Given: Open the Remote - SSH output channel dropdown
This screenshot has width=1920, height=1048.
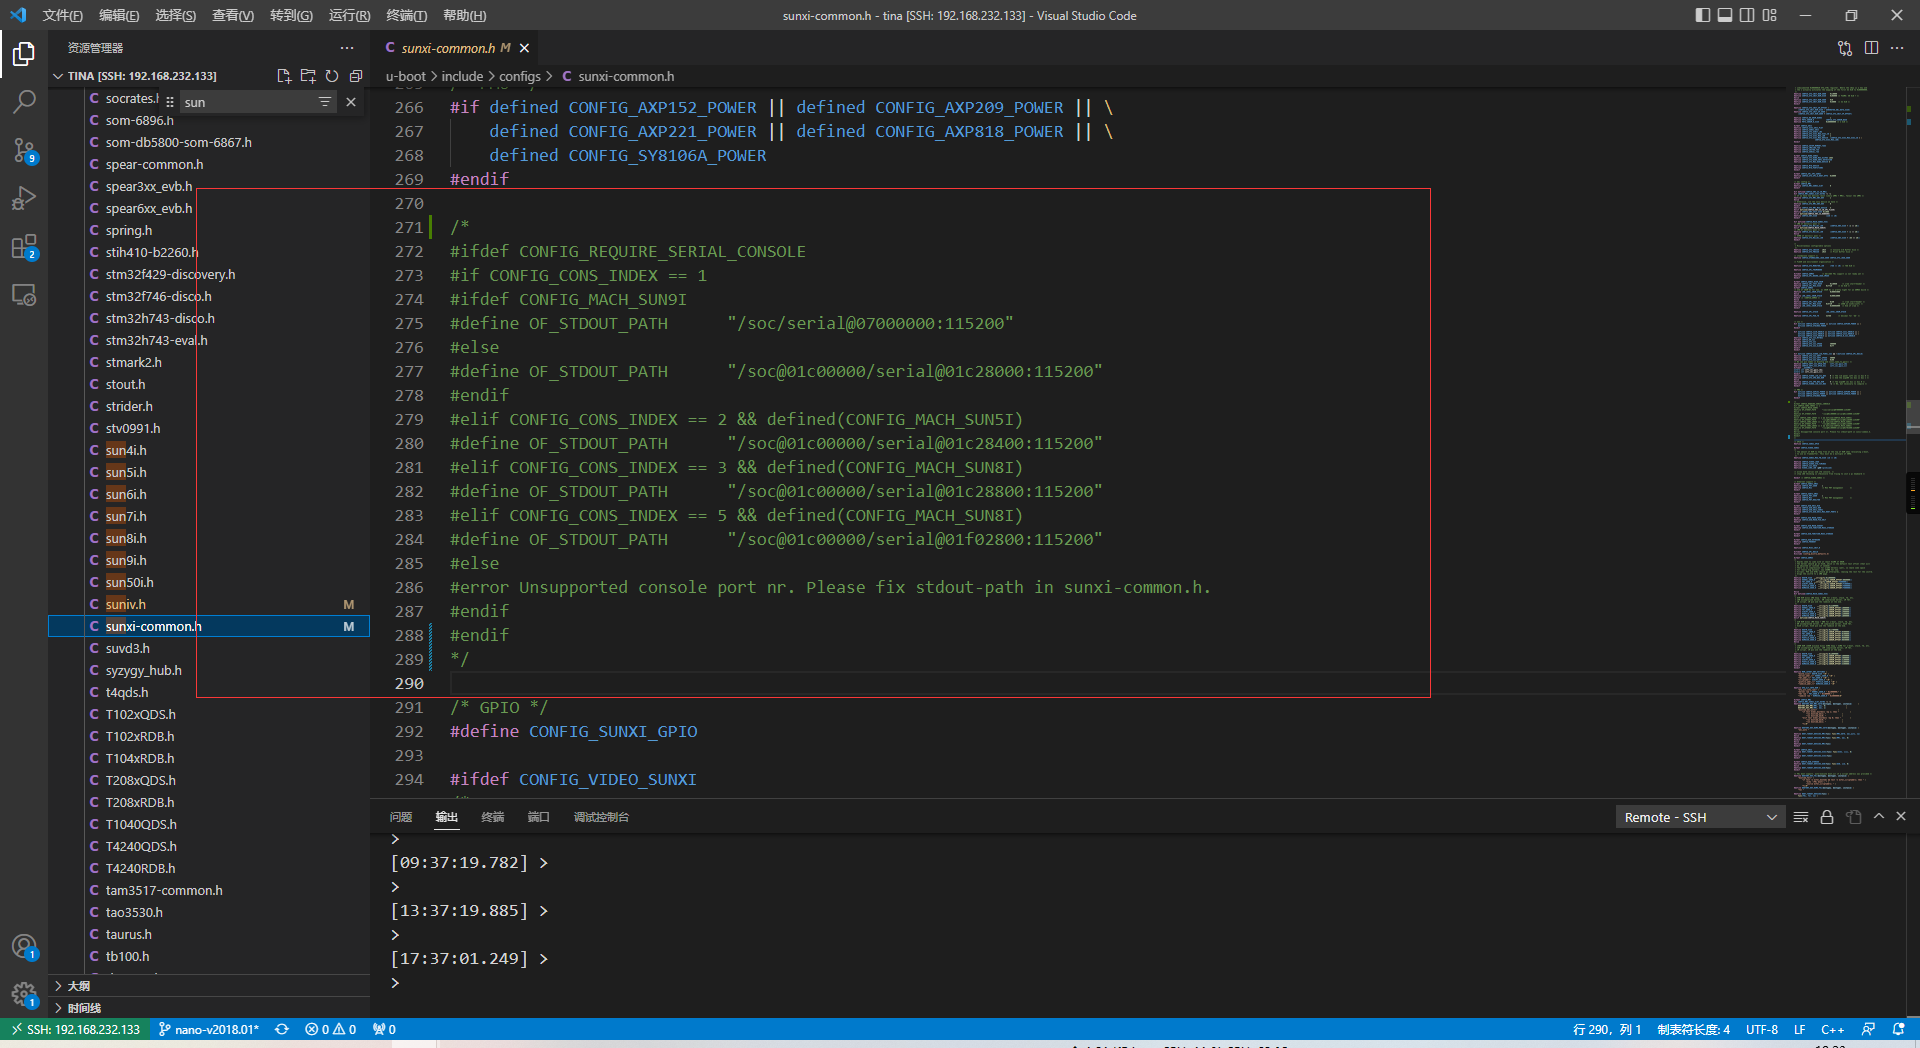Looking at the screenshot, I should 1700,817.
